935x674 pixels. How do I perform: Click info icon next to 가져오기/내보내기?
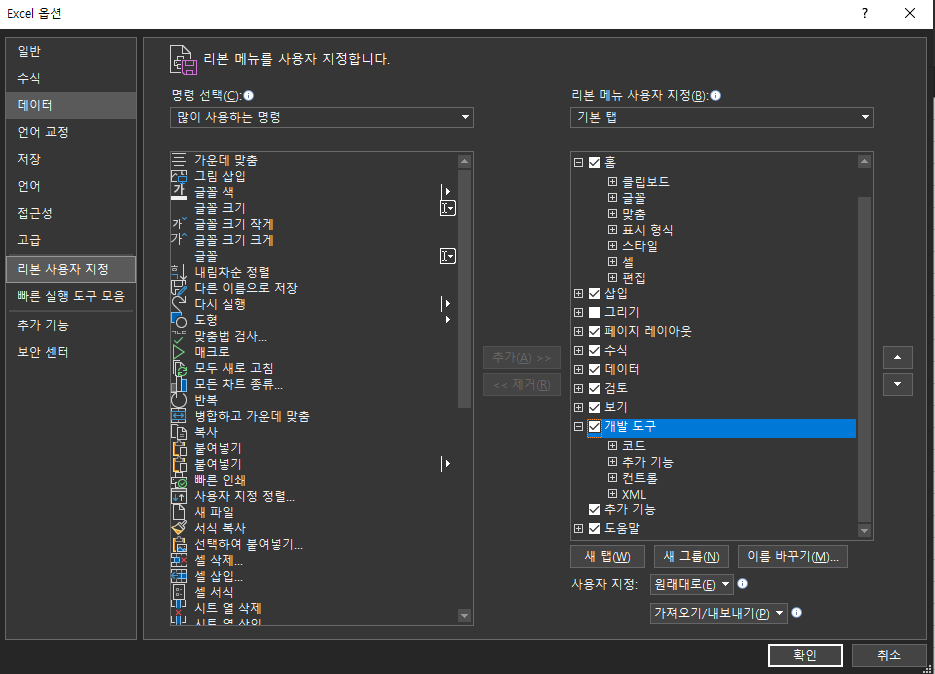796,613
